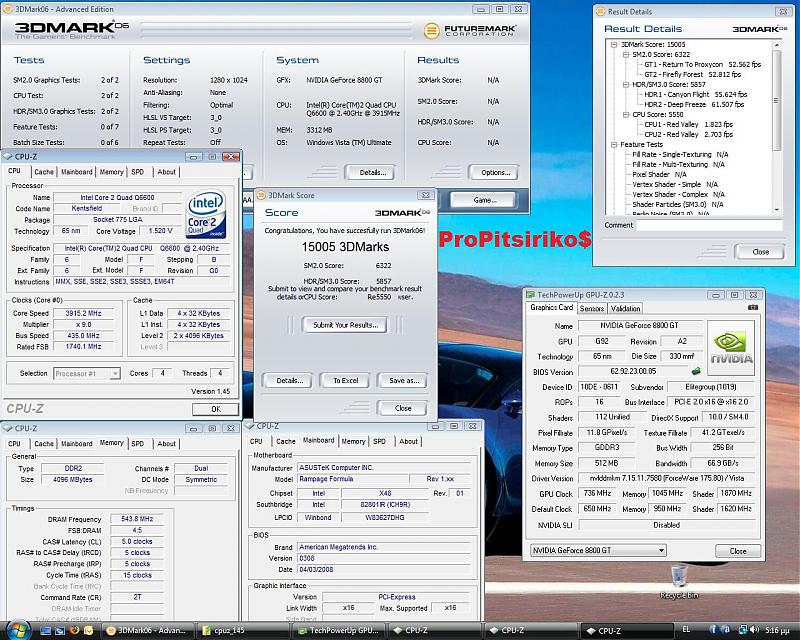Click Submit Your Results button
The image size is (800, 640).
click(x=345, y=325)
